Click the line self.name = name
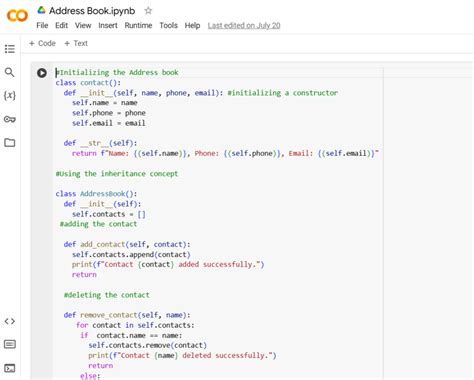This screenshot has width=474, height=380. click(105, 103)
